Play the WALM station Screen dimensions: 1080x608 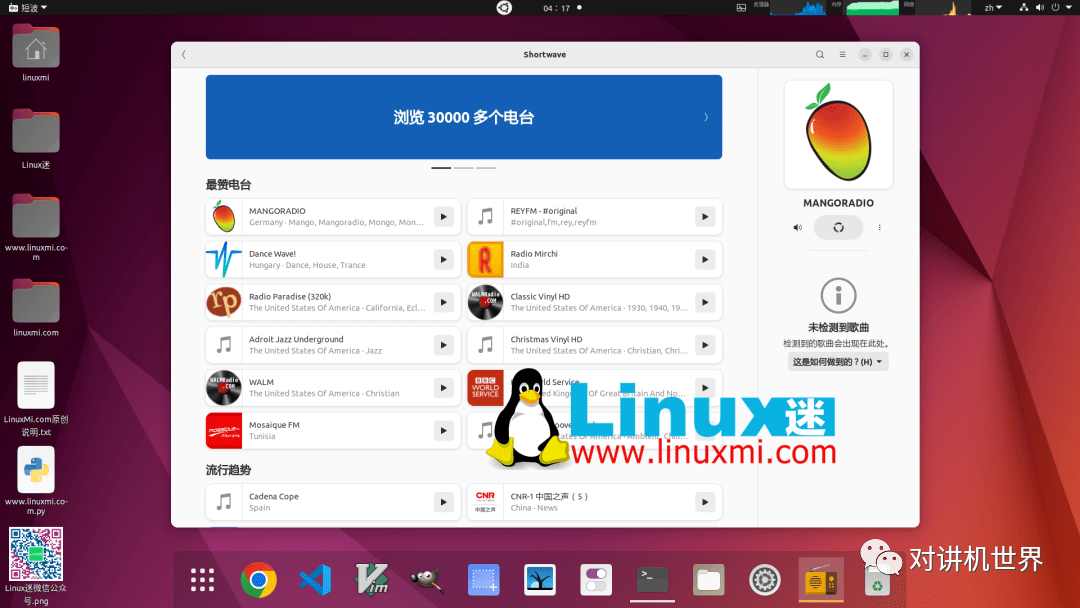[x=444, y=388]
